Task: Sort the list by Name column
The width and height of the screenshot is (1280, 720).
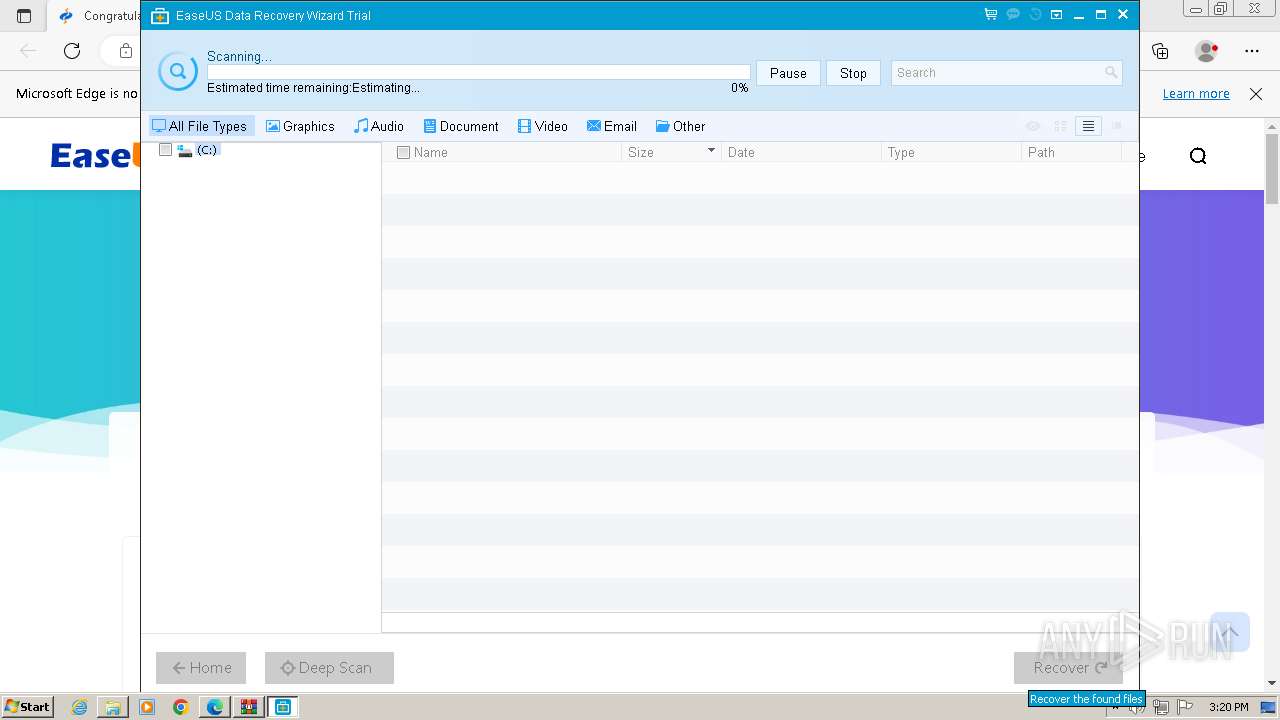Action: [x=431, y=153]
